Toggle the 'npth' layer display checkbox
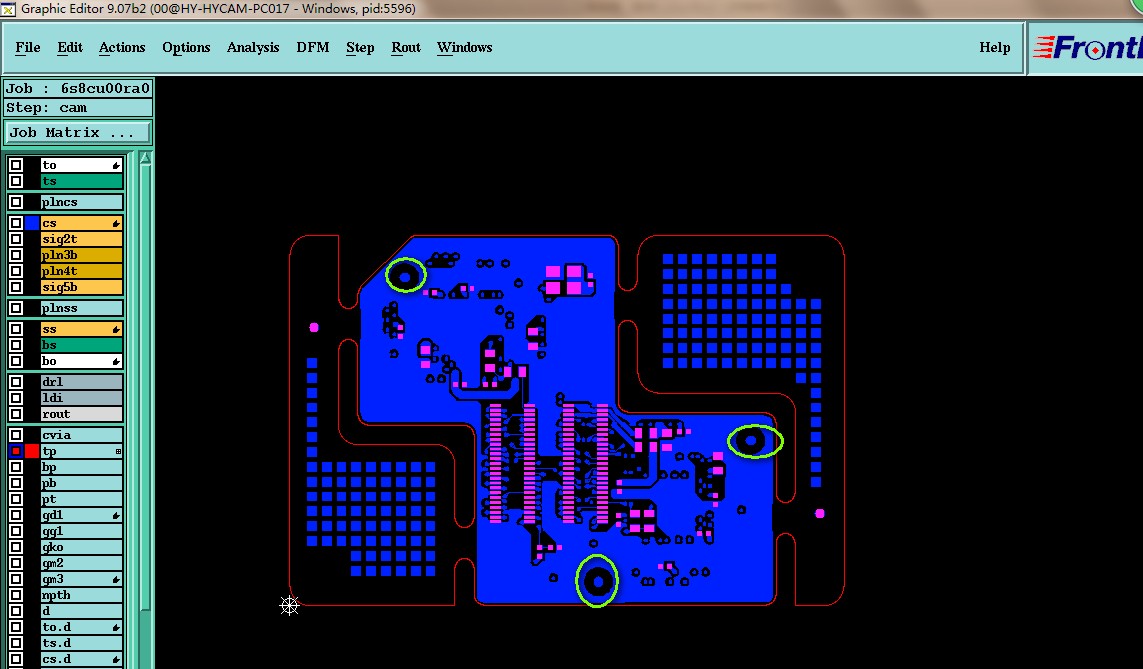Screen dimensions: 1143x669 point(16,595)
